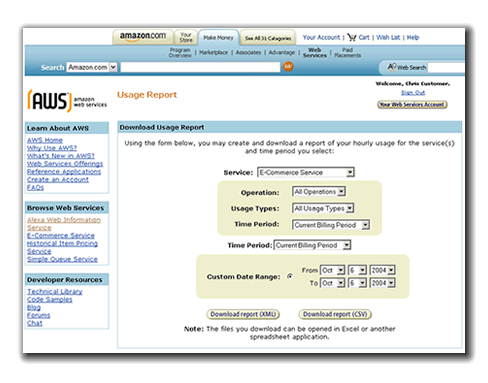Click the main Amazon search text field
This screenshot has width=488, height=383.
pos(200,67)
